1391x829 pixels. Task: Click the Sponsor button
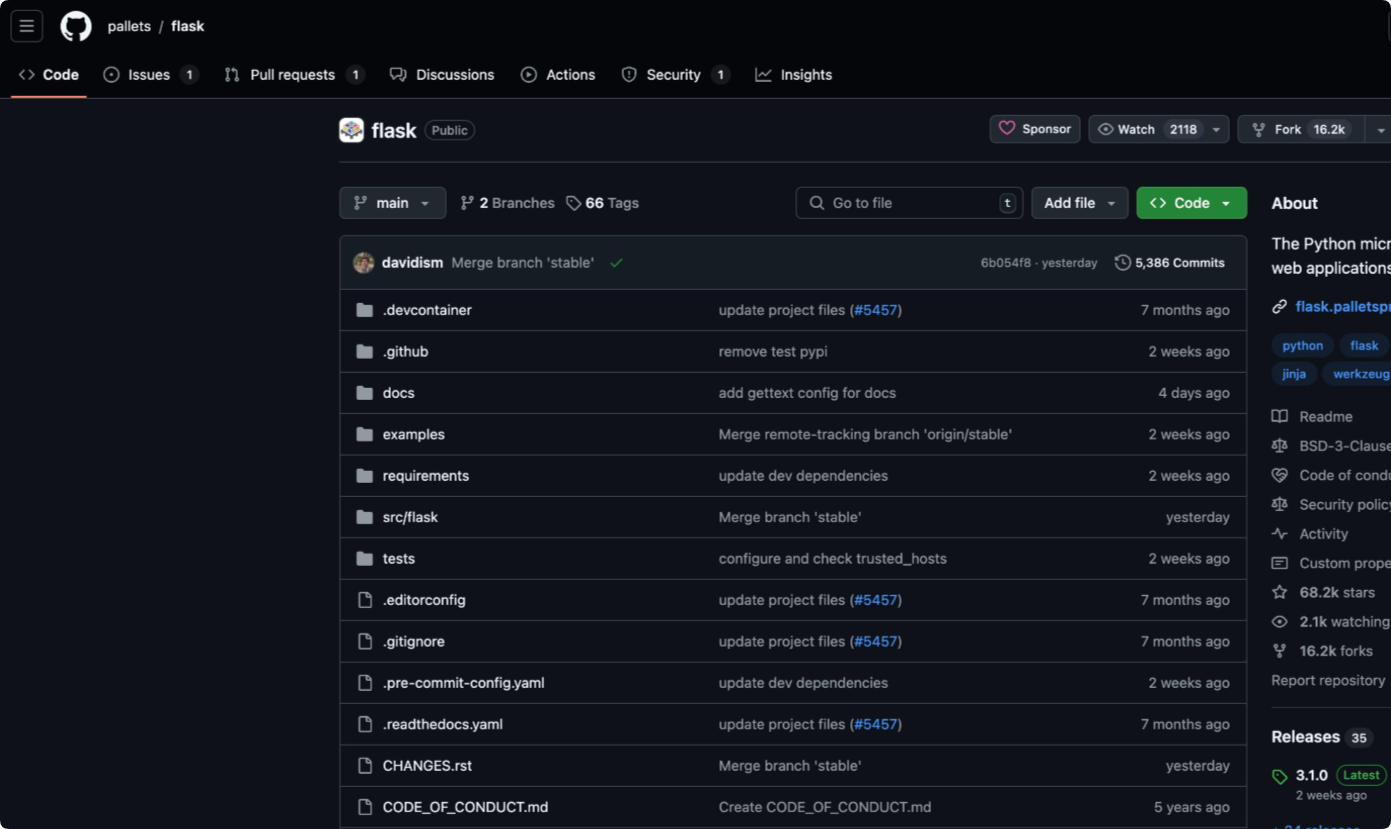1035,129
